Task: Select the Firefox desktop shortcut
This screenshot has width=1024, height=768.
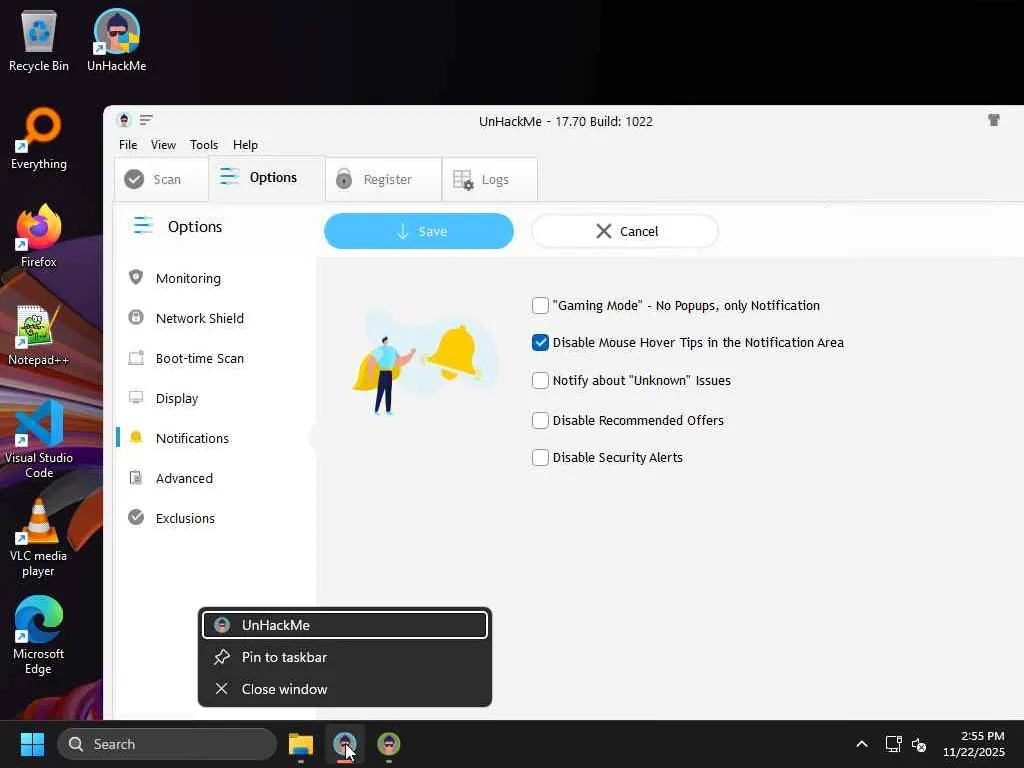Action: coord(39,236)
